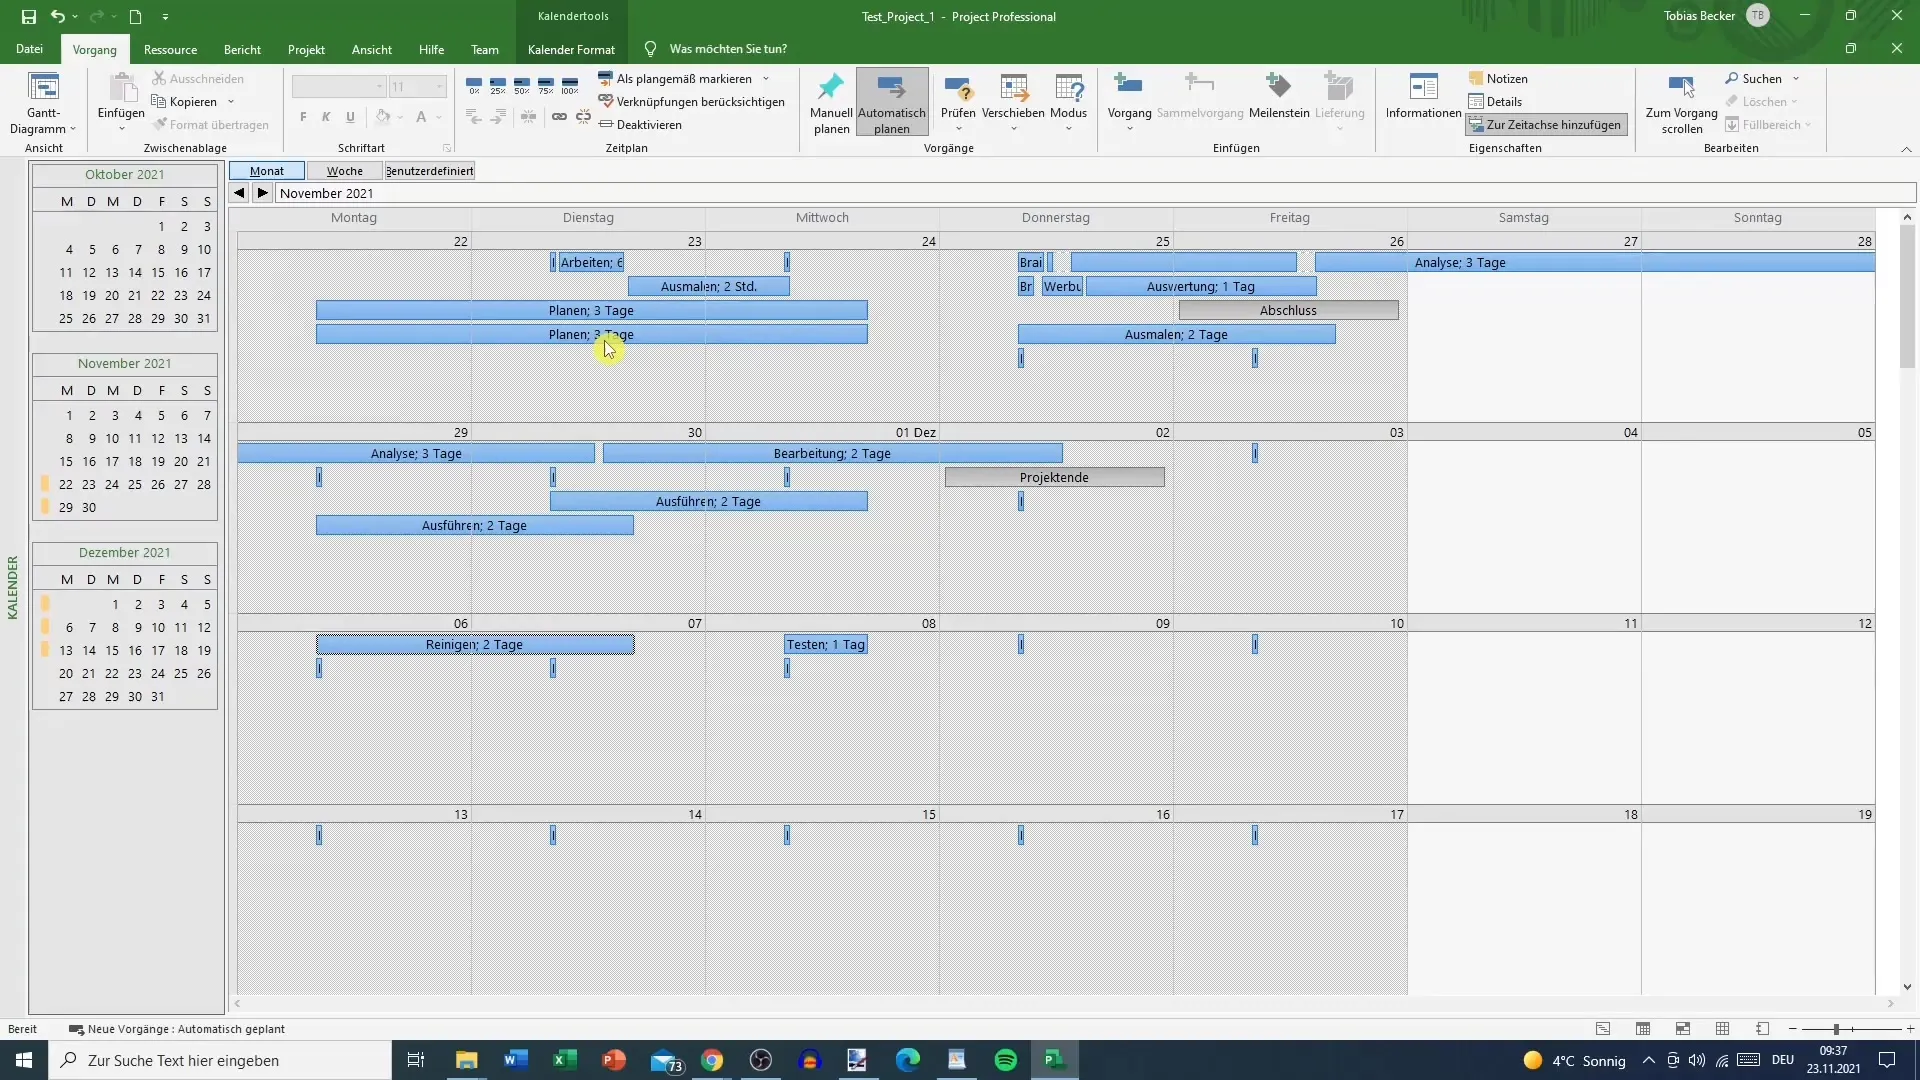Toggle Manuell planen mode

pos(831,103)
